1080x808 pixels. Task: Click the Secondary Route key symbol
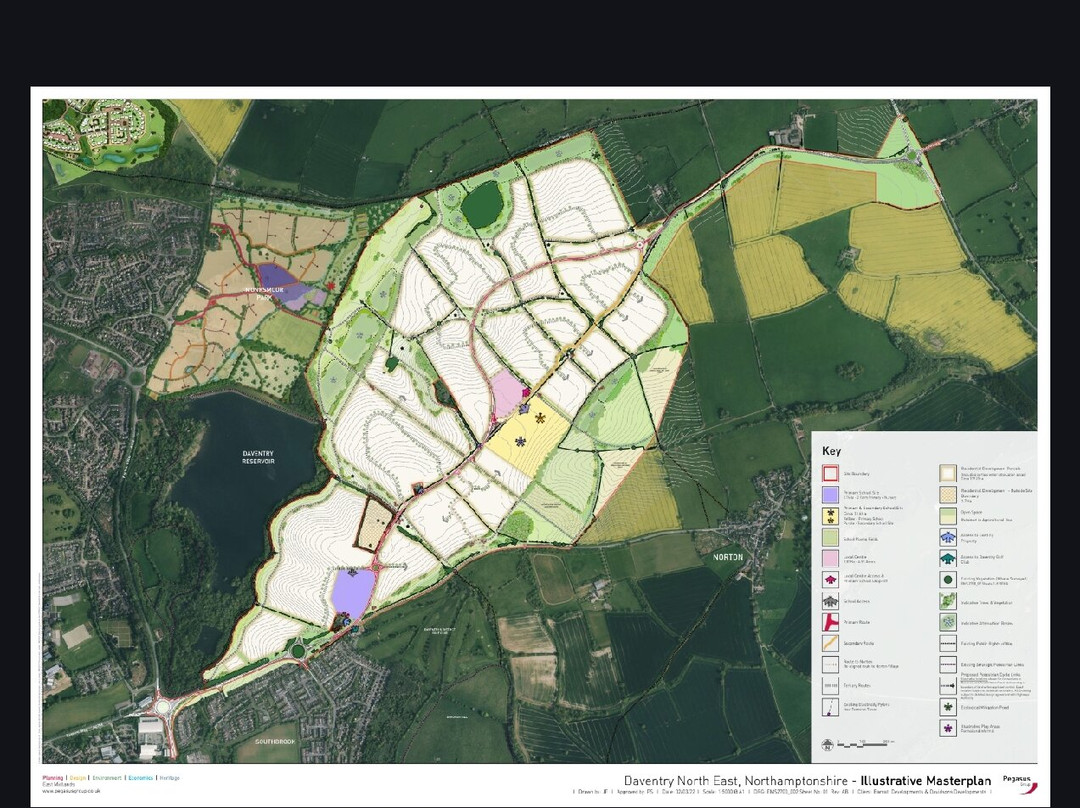tap(830, 645)
